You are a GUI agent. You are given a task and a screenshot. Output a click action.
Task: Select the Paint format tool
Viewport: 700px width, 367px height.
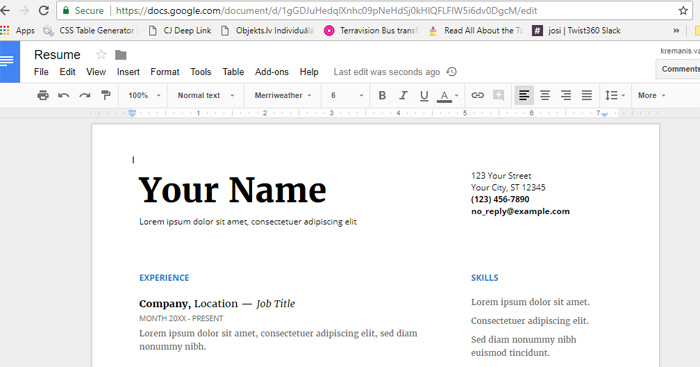point(106,95)
